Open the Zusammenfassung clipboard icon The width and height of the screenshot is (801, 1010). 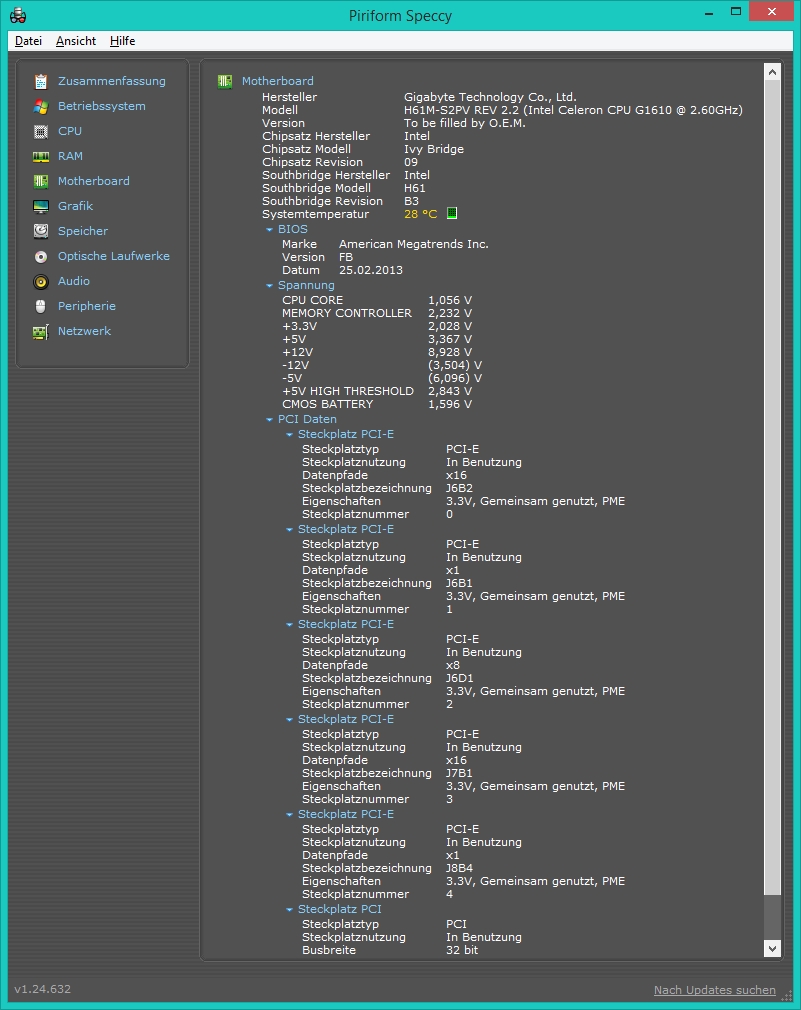coord(41,81)
